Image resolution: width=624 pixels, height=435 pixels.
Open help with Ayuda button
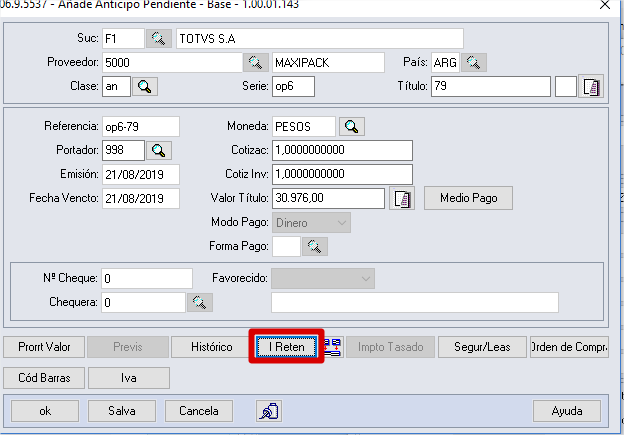pyautogui.click(x=567, y=411)
